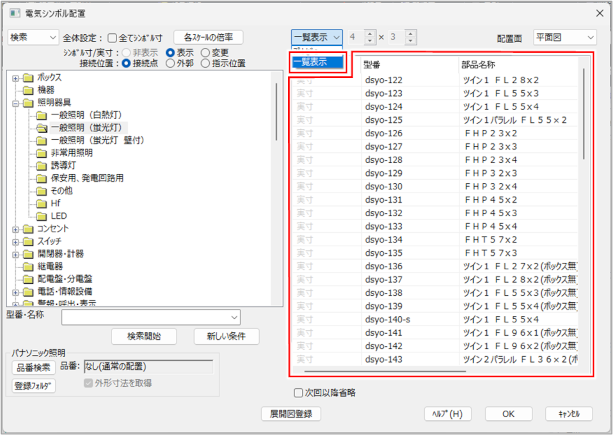Expand the コンセント tree node
613x435 pixels.
(14, 229)
